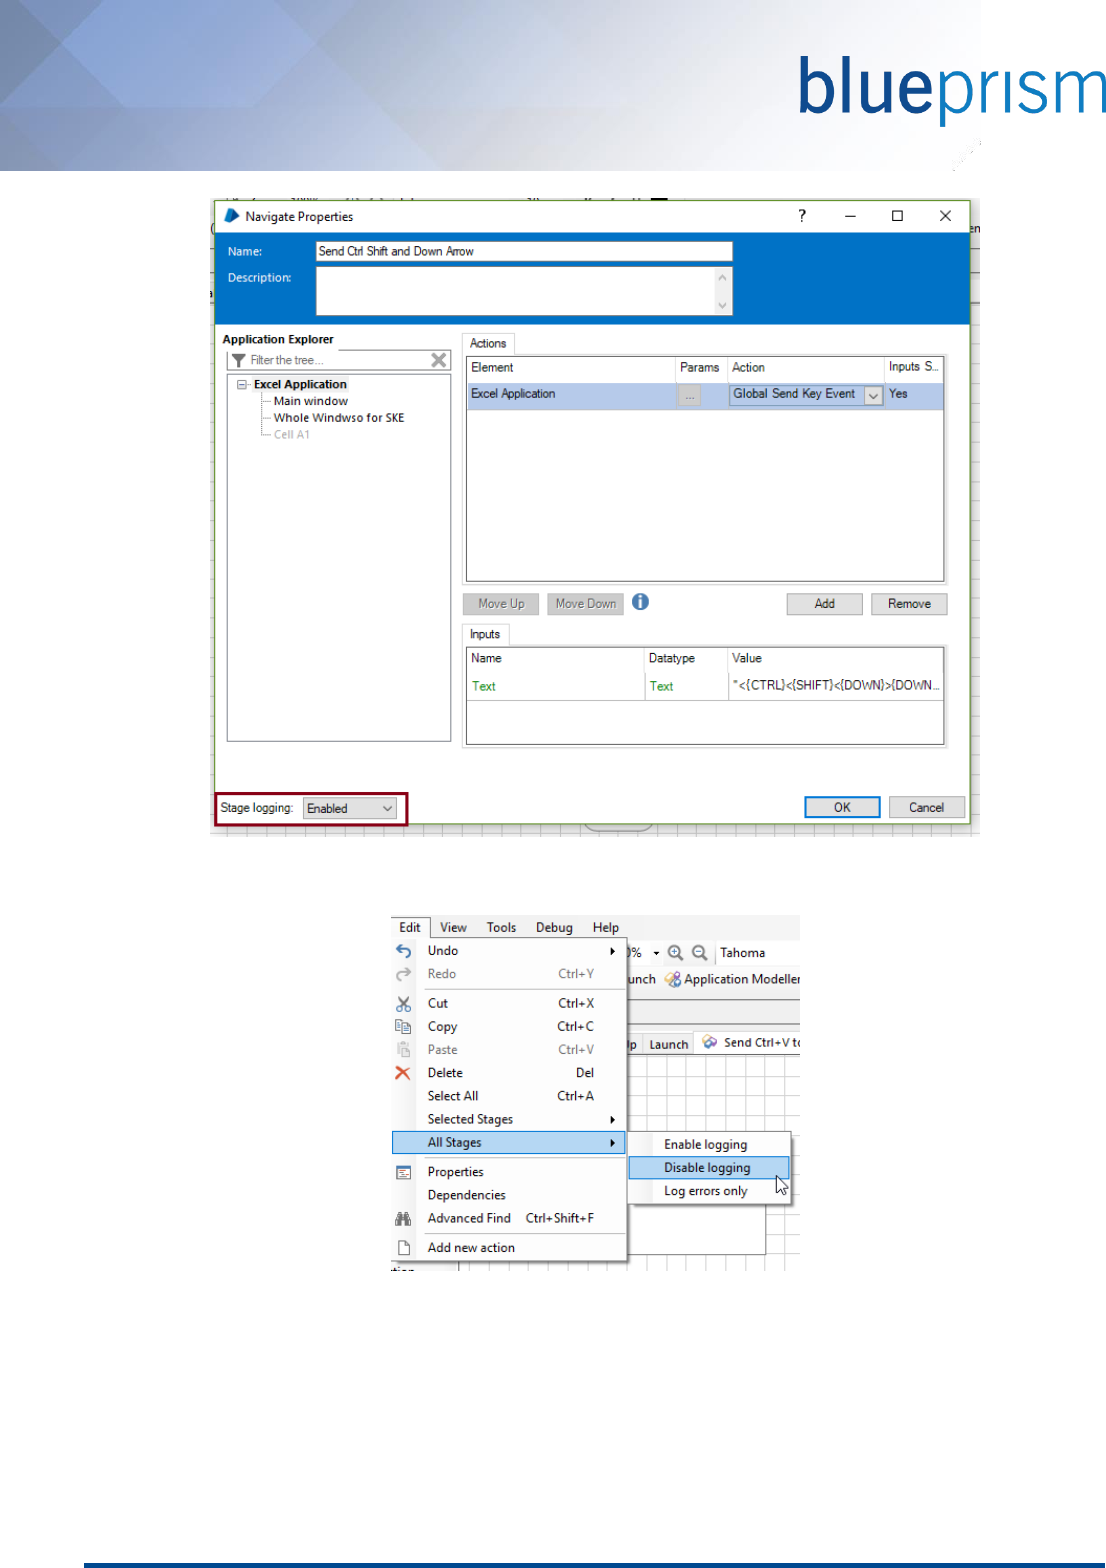Click the Copy pages icon
The height and width of the screenshot is (1568, 1106).
(404, 1026)
